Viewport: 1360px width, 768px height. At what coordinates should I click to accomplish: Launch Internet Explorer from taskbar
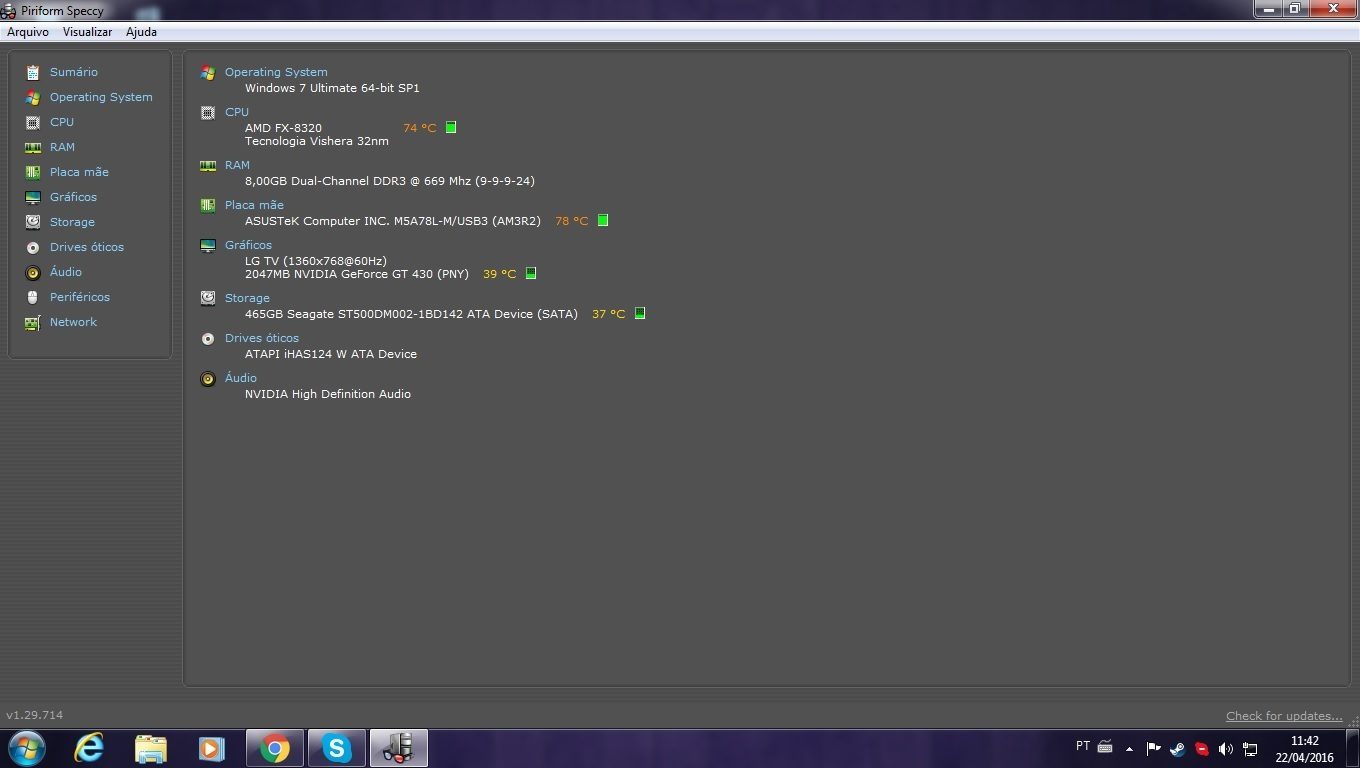pos(90,748)
